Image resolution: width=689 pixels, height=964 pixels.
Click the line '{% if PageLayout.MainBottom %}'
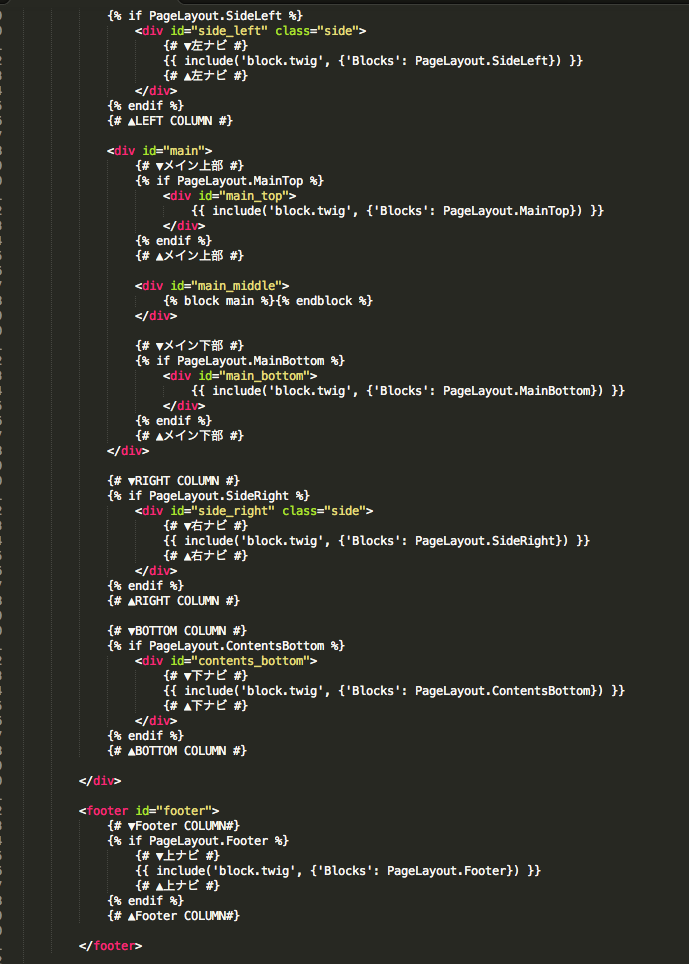click(x=240, y=361)
